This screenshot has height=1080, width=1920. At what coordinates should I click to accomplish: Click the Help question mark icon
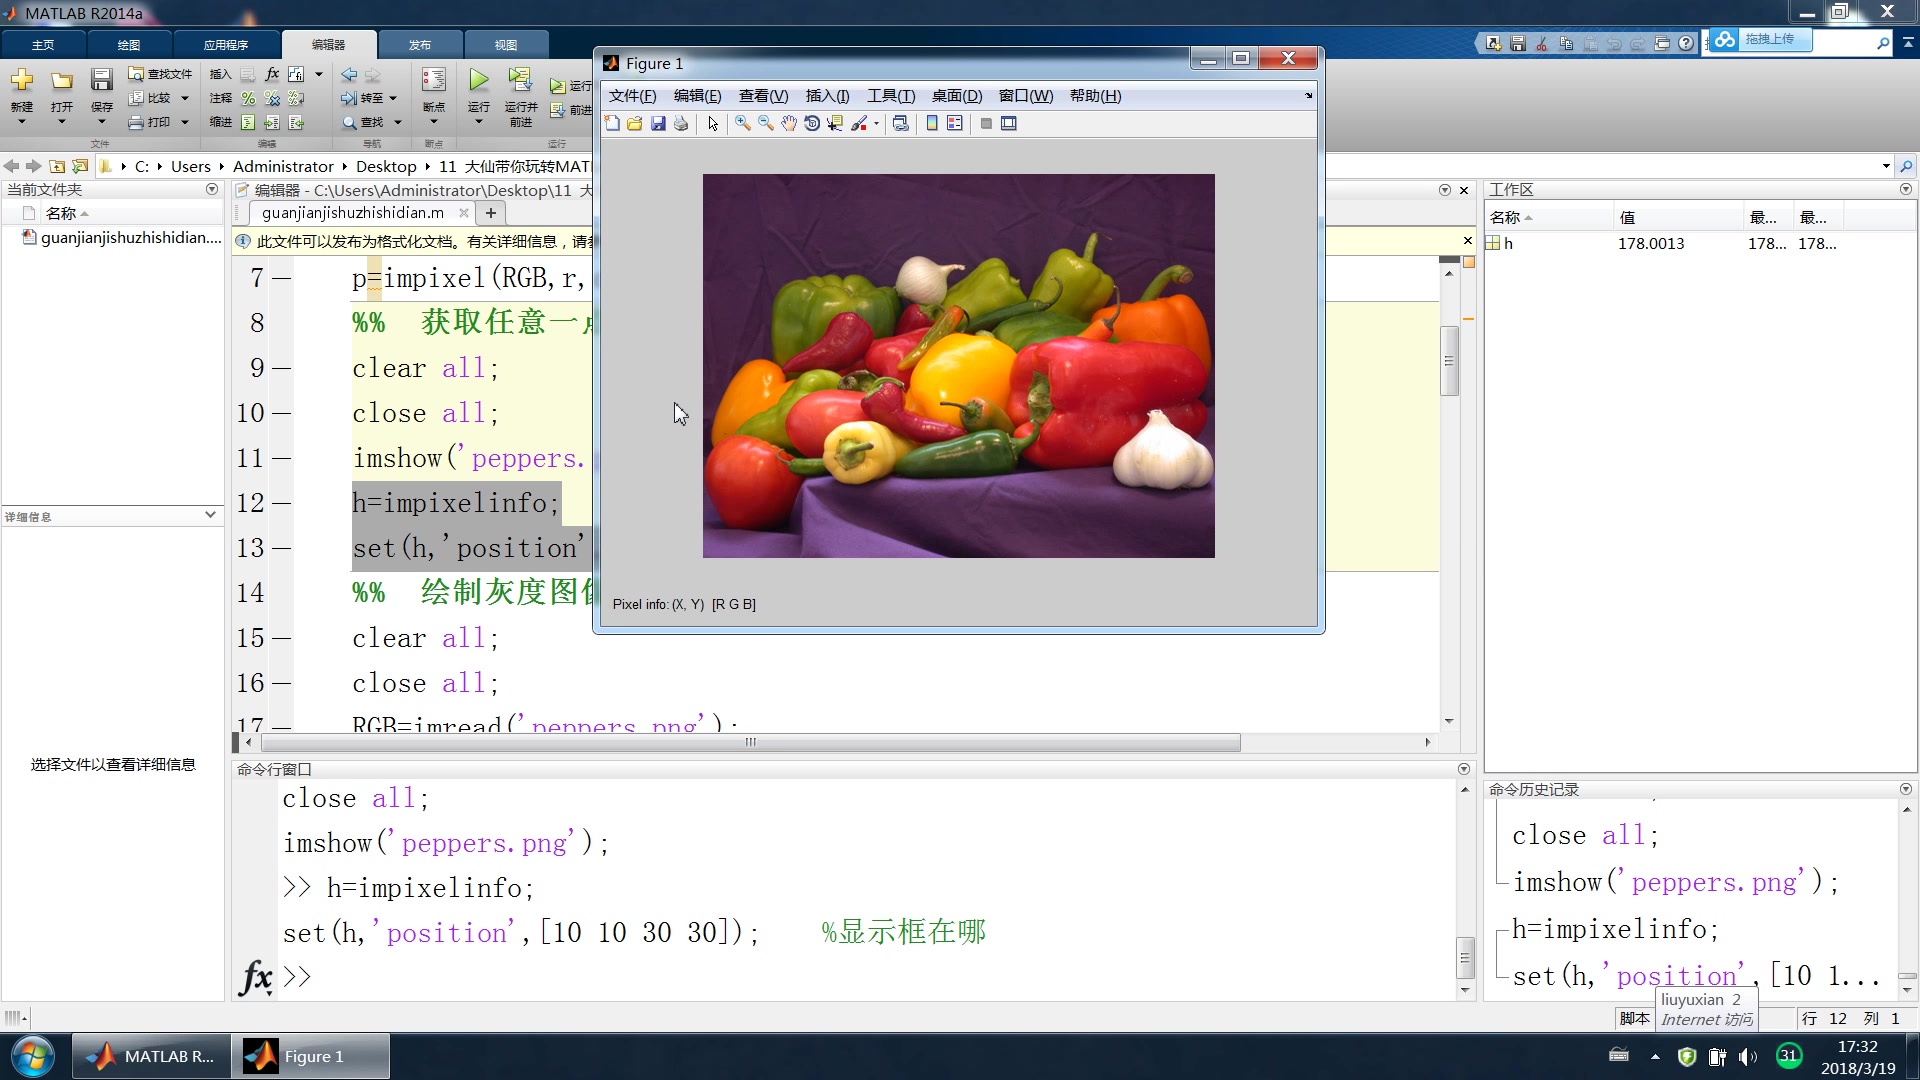[x=1686, y=43]
